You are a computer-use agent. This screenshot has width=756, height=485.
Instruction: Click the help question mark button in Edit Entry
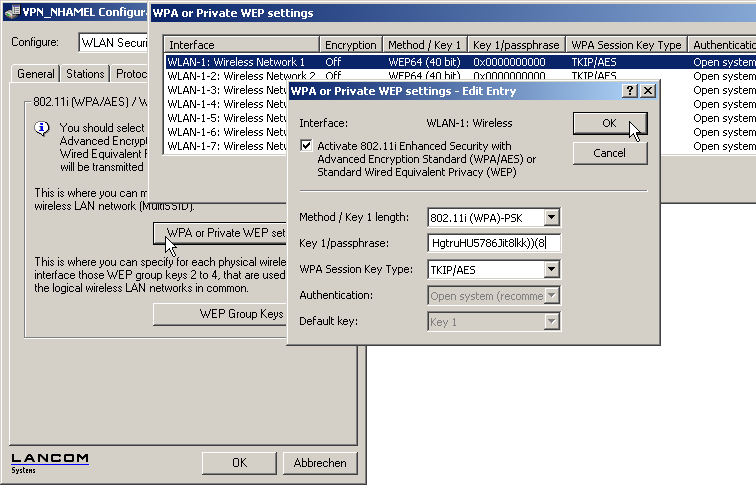click(x=629, y=90)
